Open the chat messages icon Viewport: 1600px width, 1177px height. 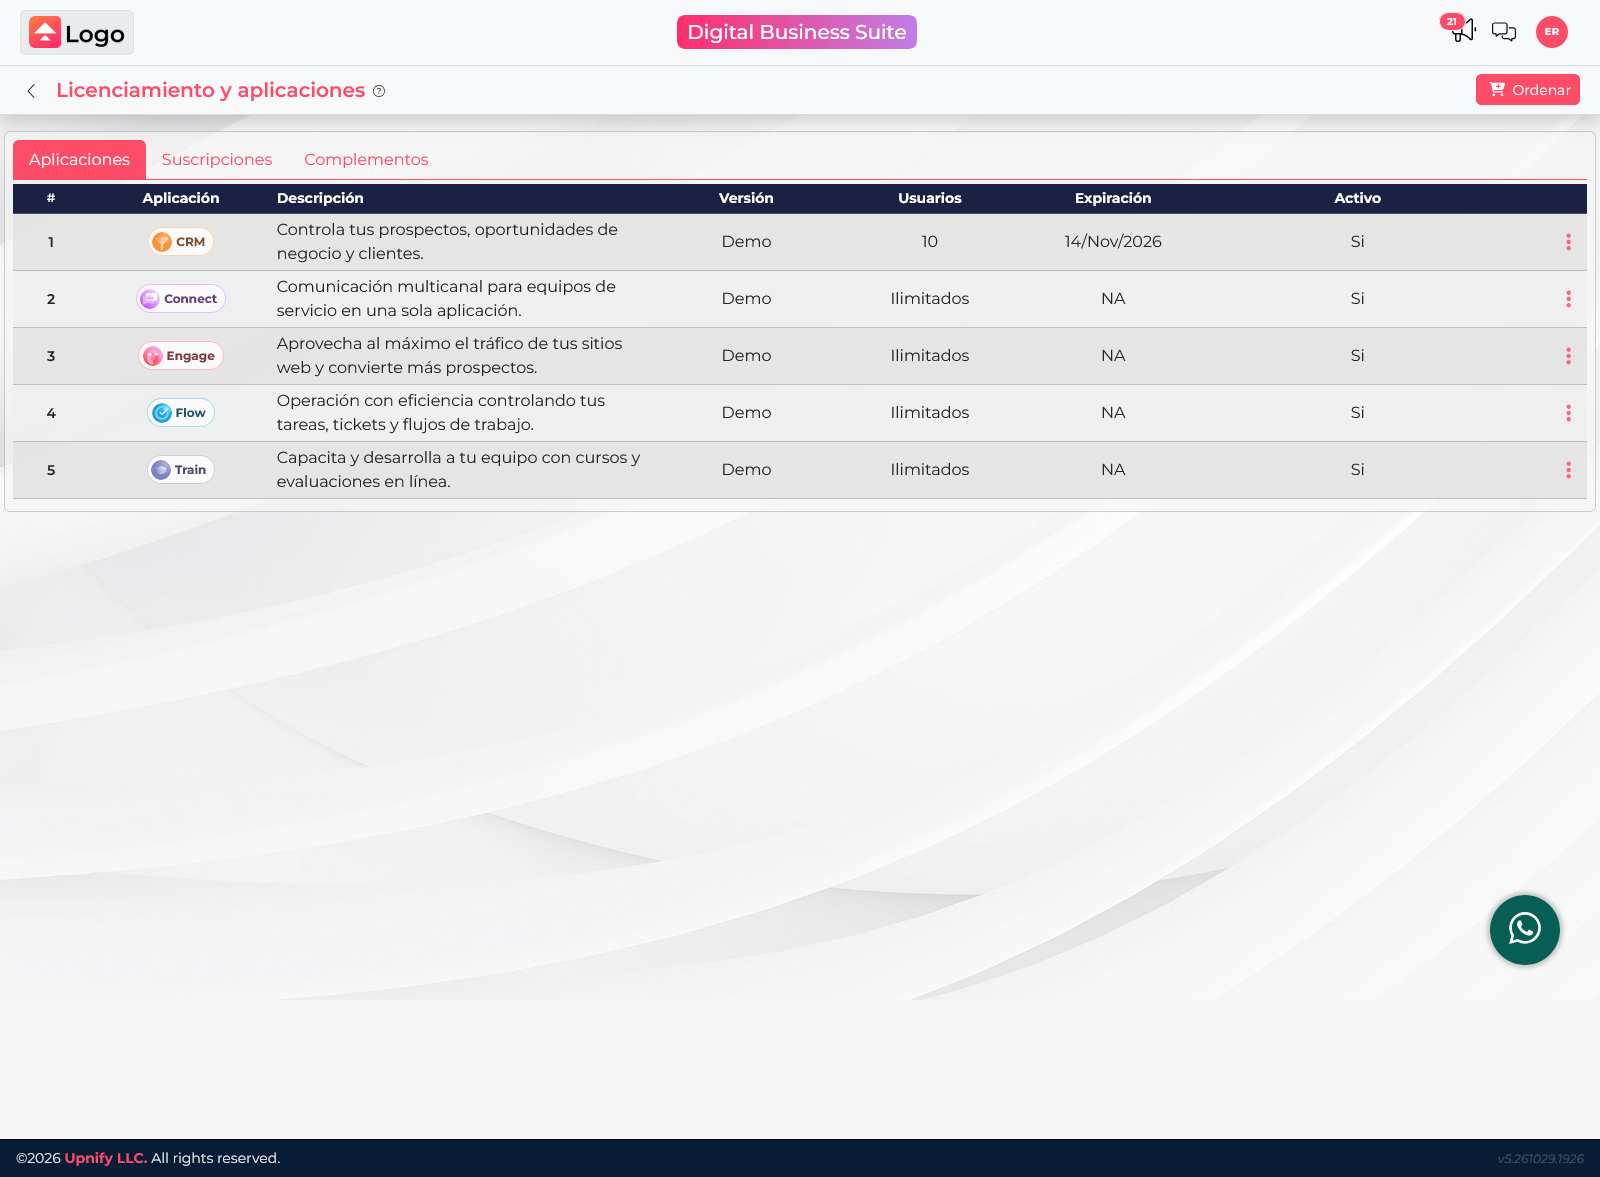pos(1504,32)
